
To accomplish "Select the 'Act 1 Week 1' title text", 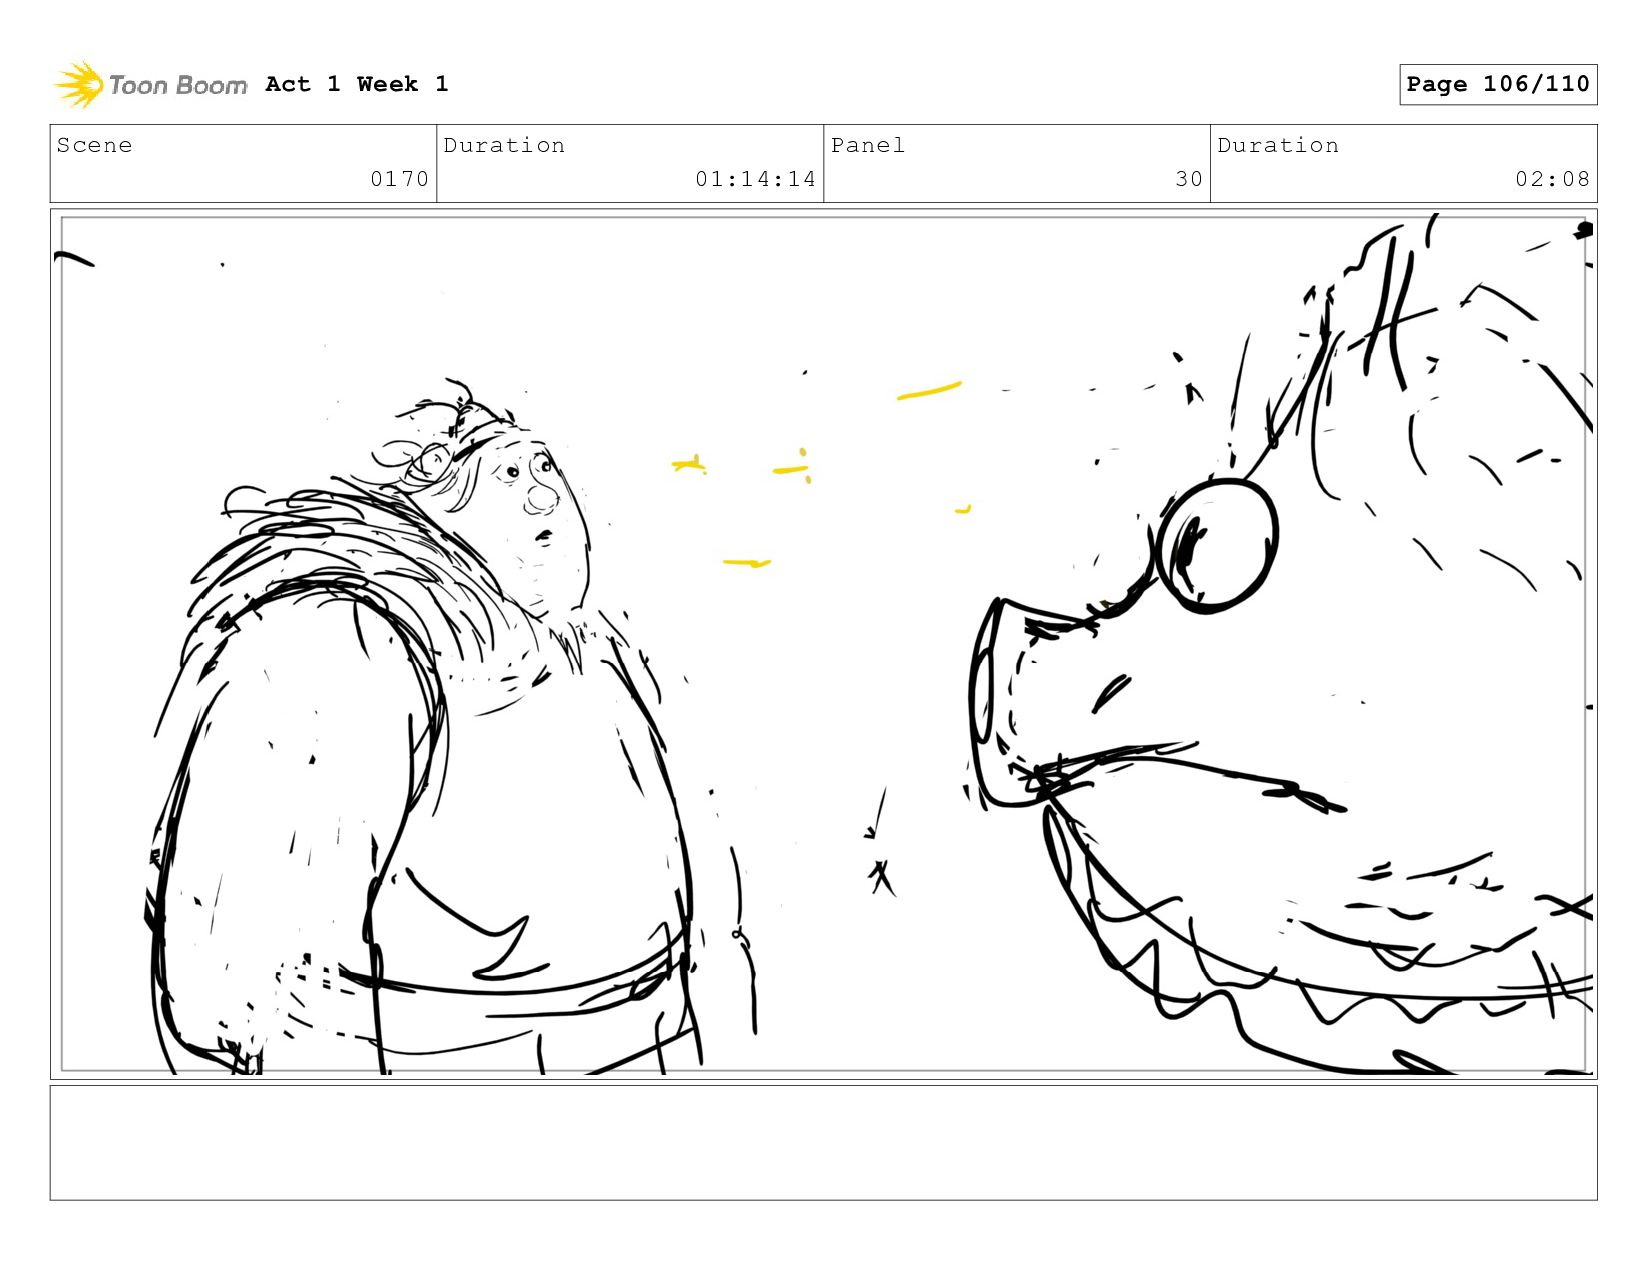I will pyautogui.click(x=357, y=84).
